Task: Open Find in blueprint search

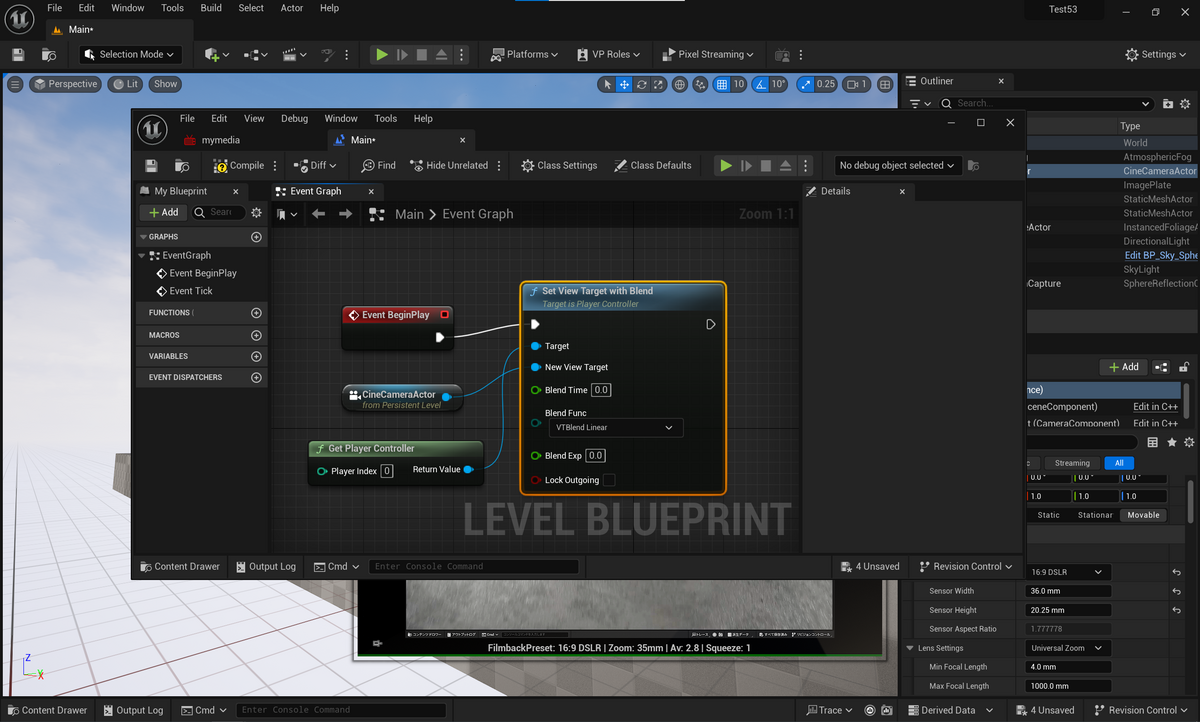Action: pos(378,166)
